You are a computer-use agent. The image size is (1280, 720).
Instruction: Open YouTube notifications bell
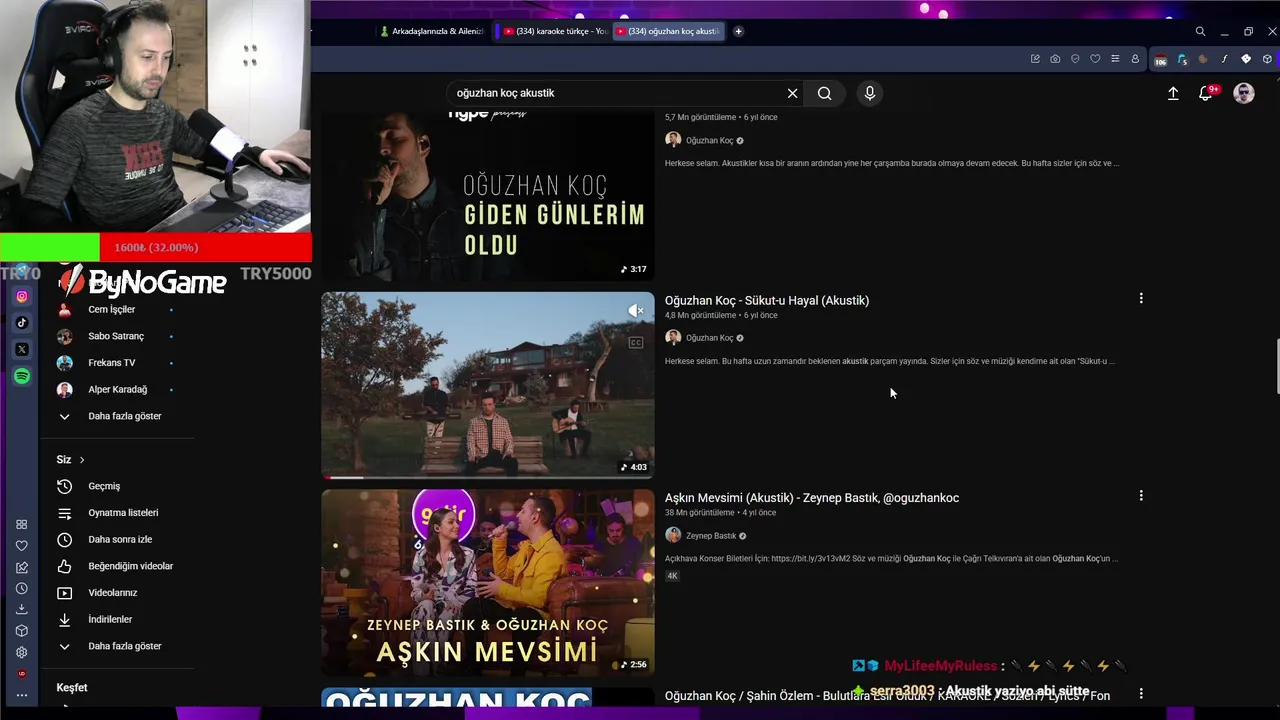coord(1206,93)
